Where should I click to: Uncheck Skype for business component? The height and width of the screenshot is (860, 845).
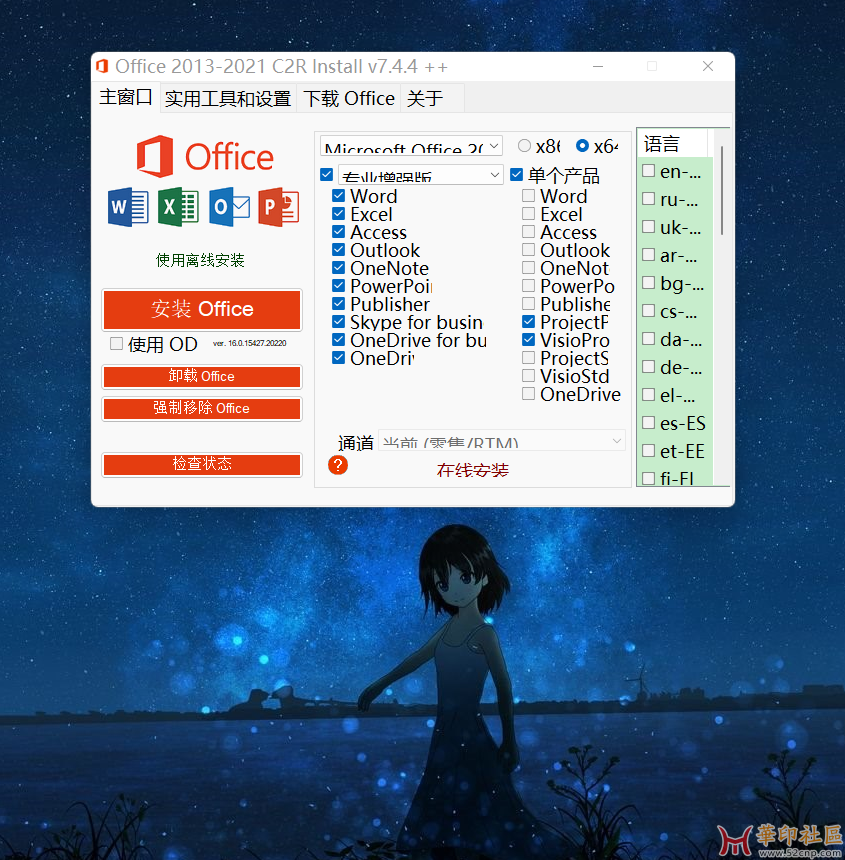click(338, 322)
